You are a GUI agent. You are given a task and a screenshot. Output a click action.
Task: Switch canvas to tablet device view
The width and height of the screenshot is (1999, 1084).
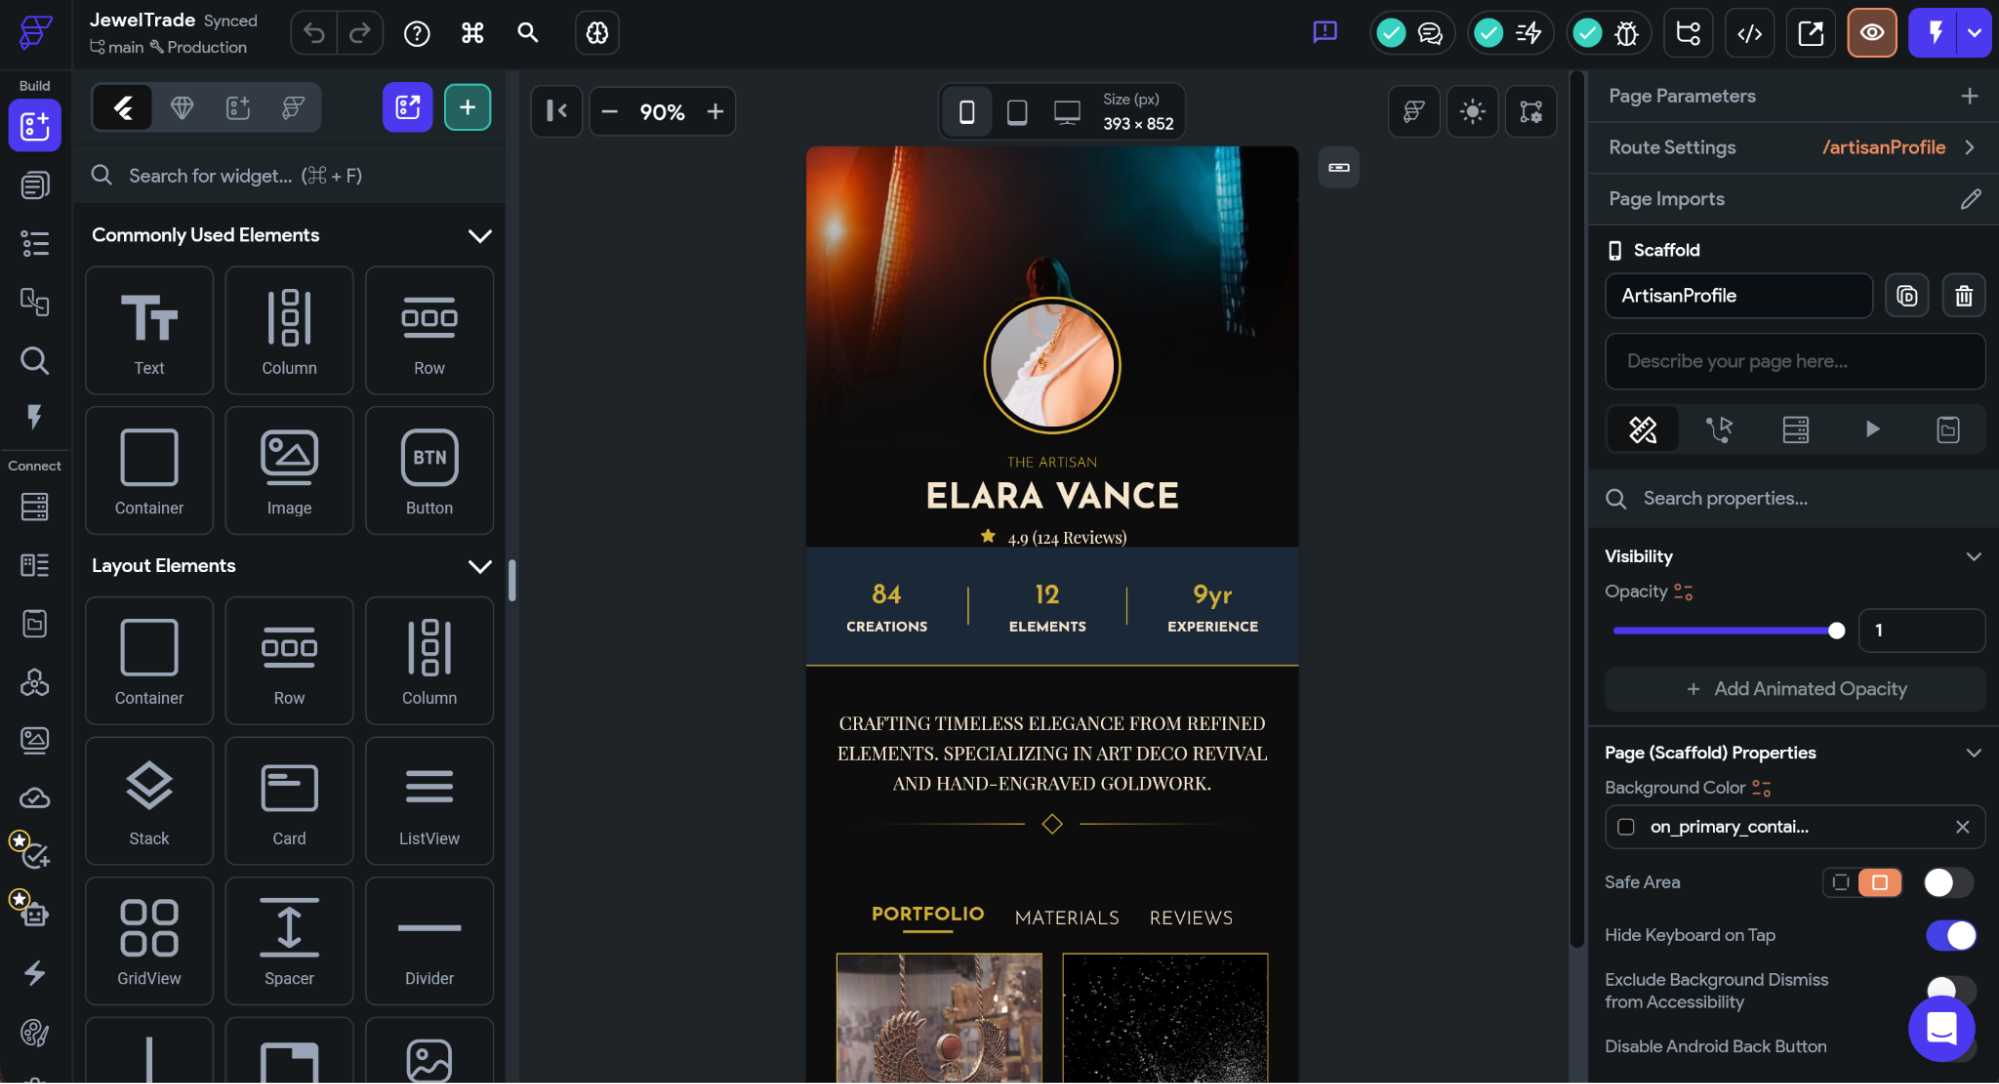pyautogui.click(x=1017, y=112)
